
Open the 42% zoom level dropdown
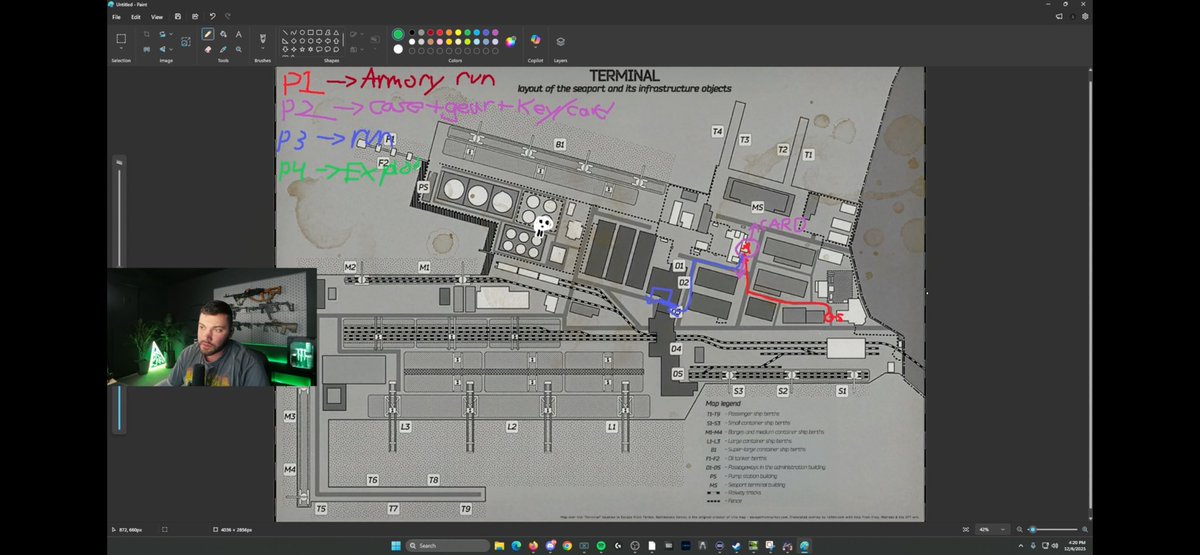click(x=993, y=529)
